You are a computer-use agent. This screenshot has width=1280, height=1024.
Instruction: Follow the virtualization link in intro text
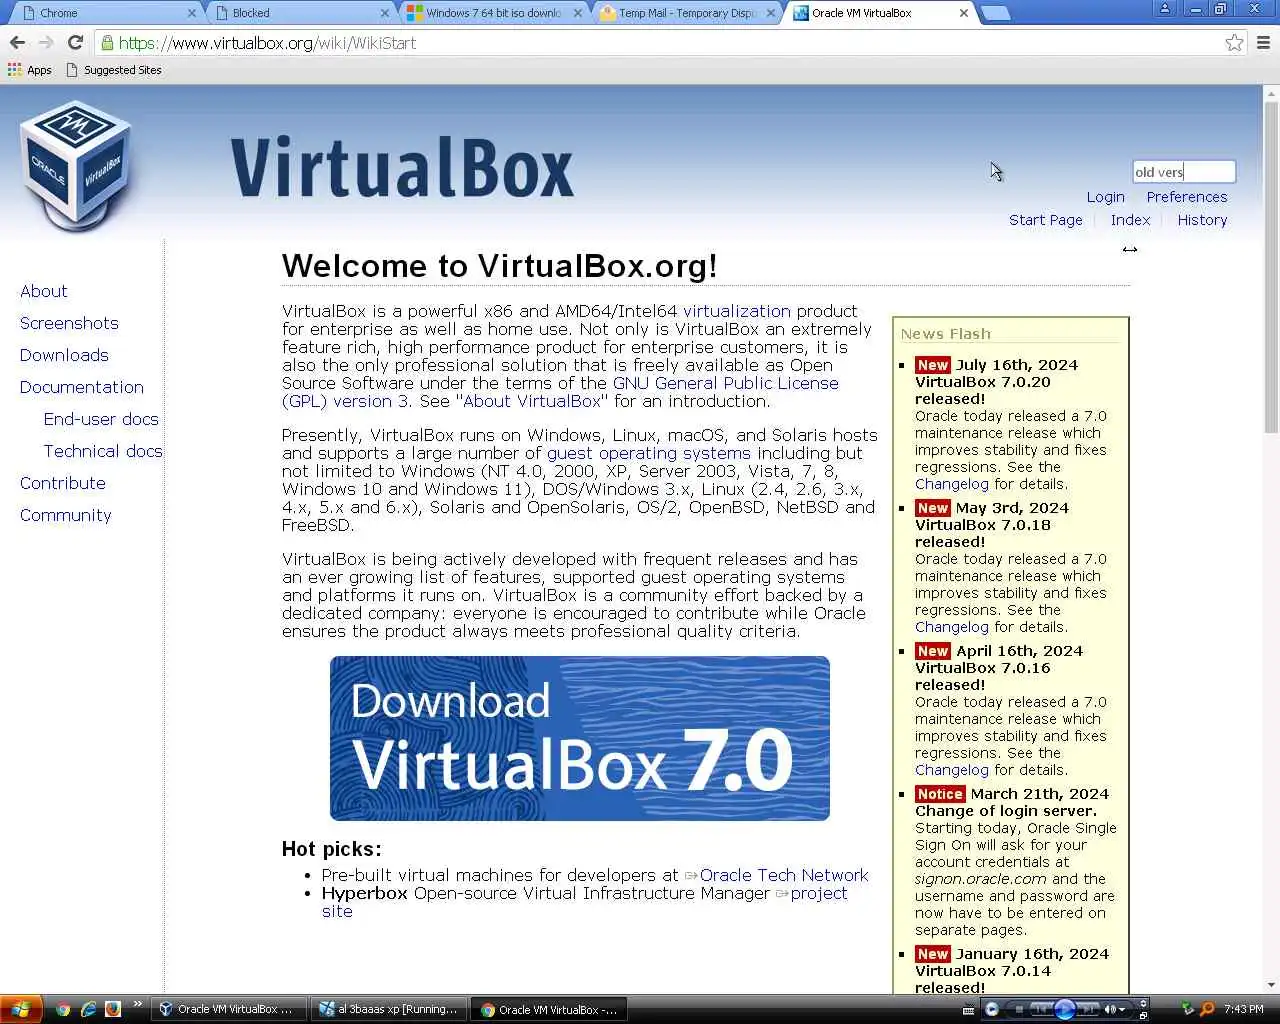736,311
